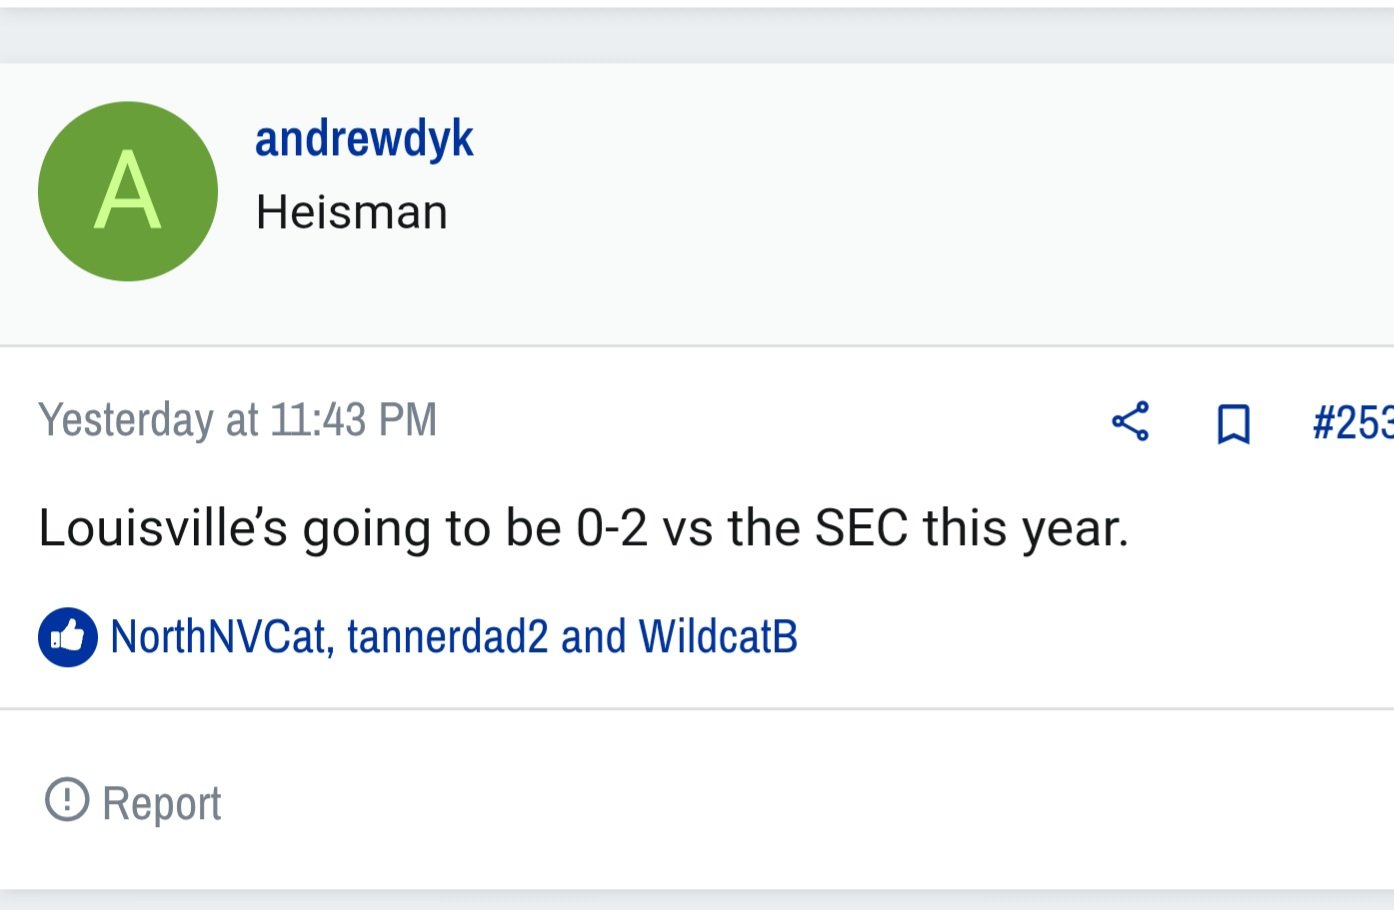Click the word 'SEC' in the message
This screenshot has width=1394, height=910.
tap(861, 528)
